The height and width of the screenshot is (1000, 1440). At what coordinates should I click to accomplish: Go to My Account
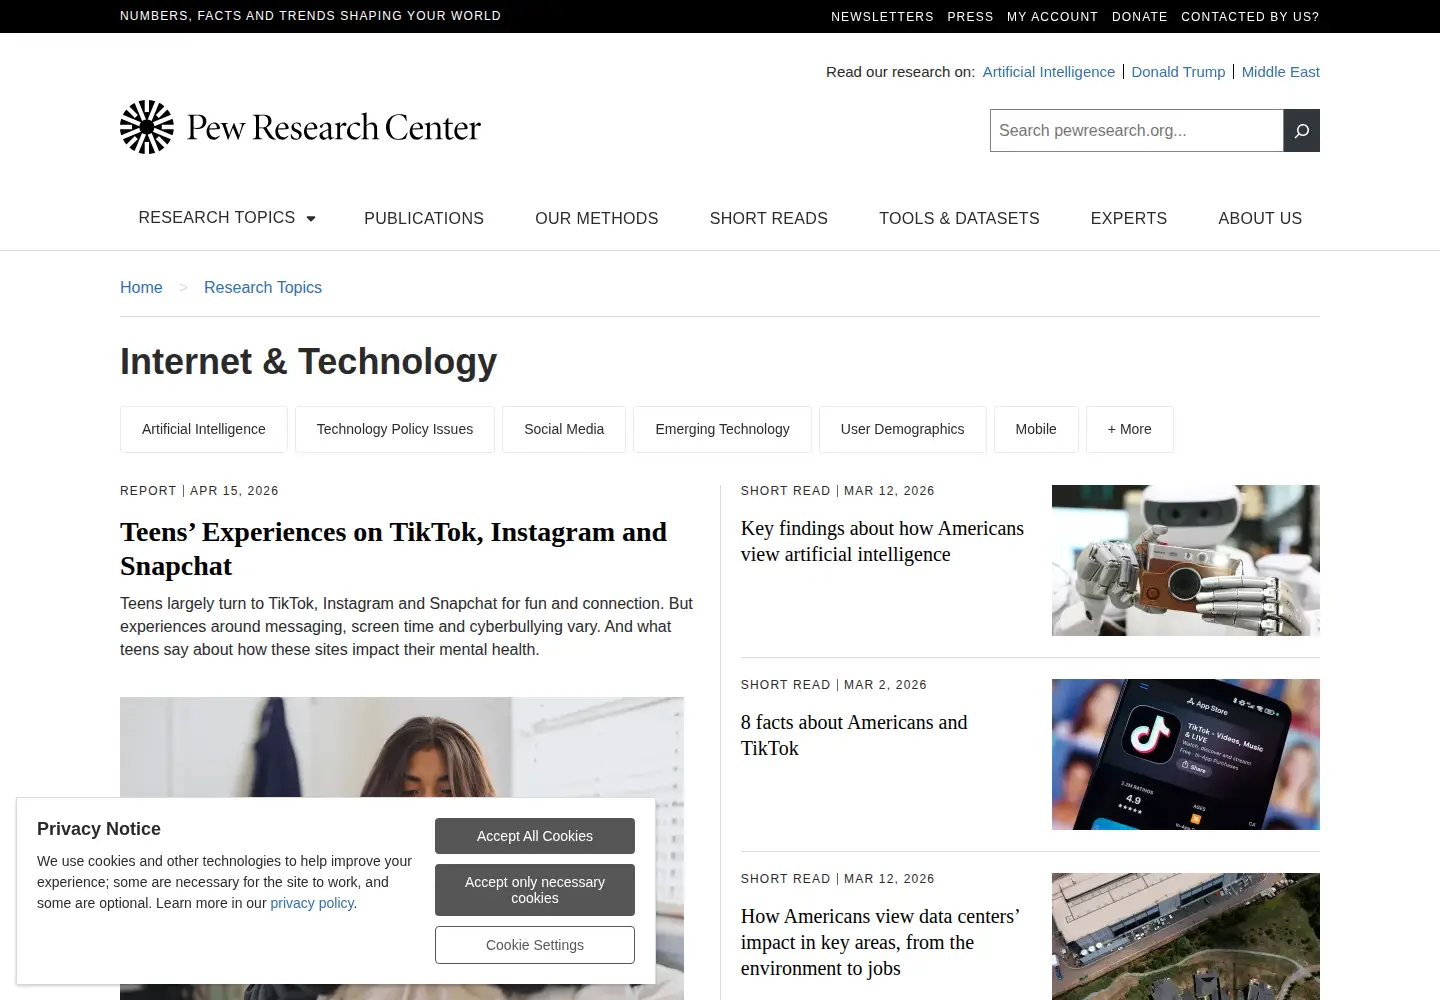pos(1052,16)
